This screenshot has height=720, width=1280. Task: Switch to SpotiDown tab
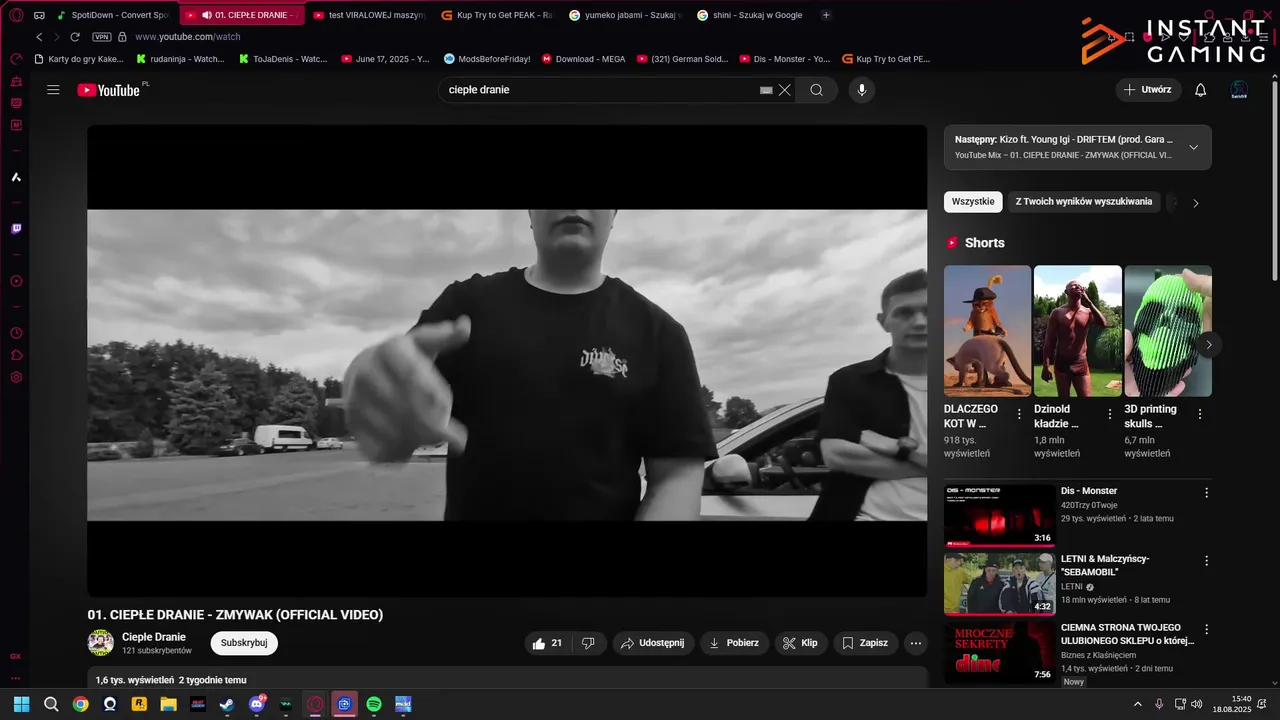[114, 15]
